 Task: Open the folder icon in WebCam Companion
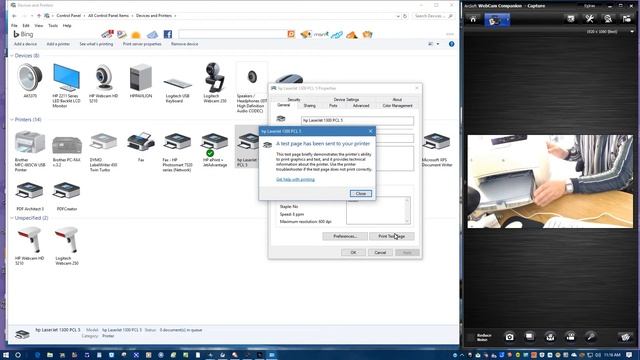coord(627,18)
